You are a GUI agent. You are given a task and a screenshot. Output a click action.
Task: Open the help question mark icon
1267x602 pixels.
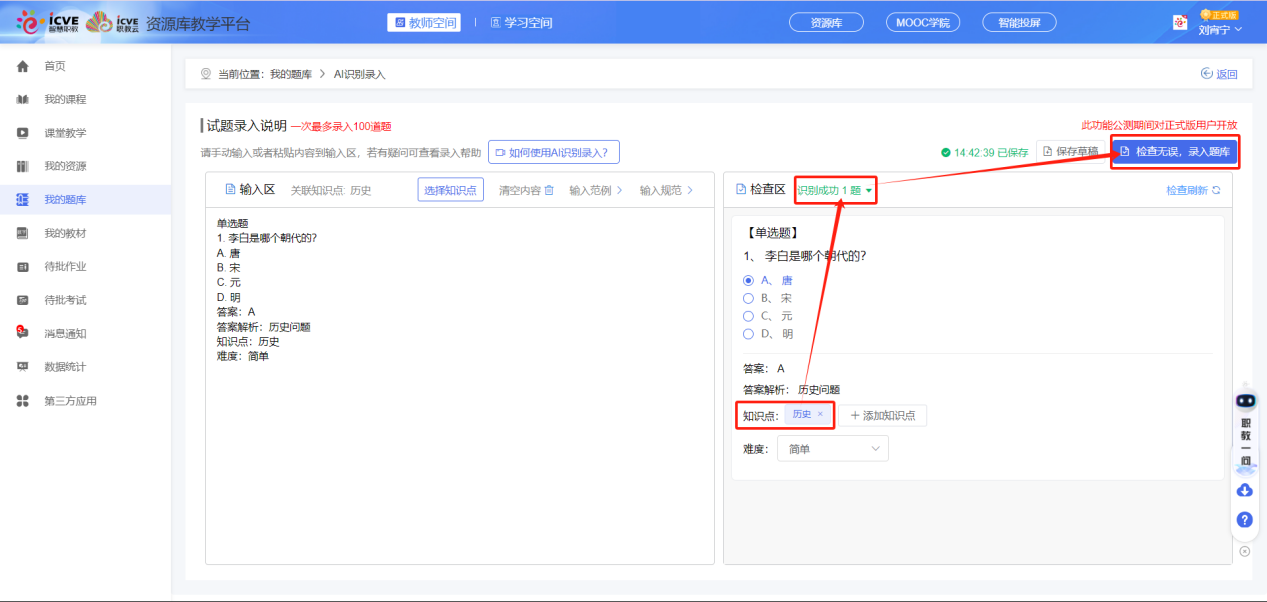coord(1245,519)
